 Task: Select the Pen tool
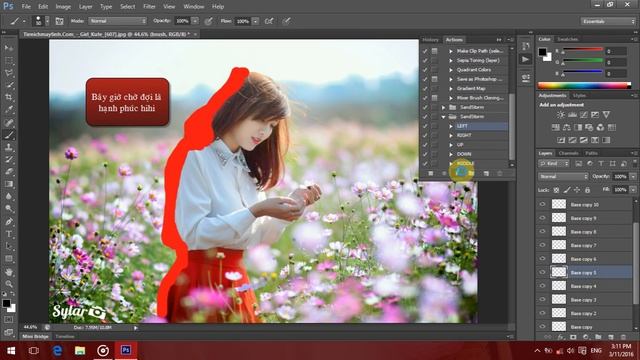coord(9,222)
